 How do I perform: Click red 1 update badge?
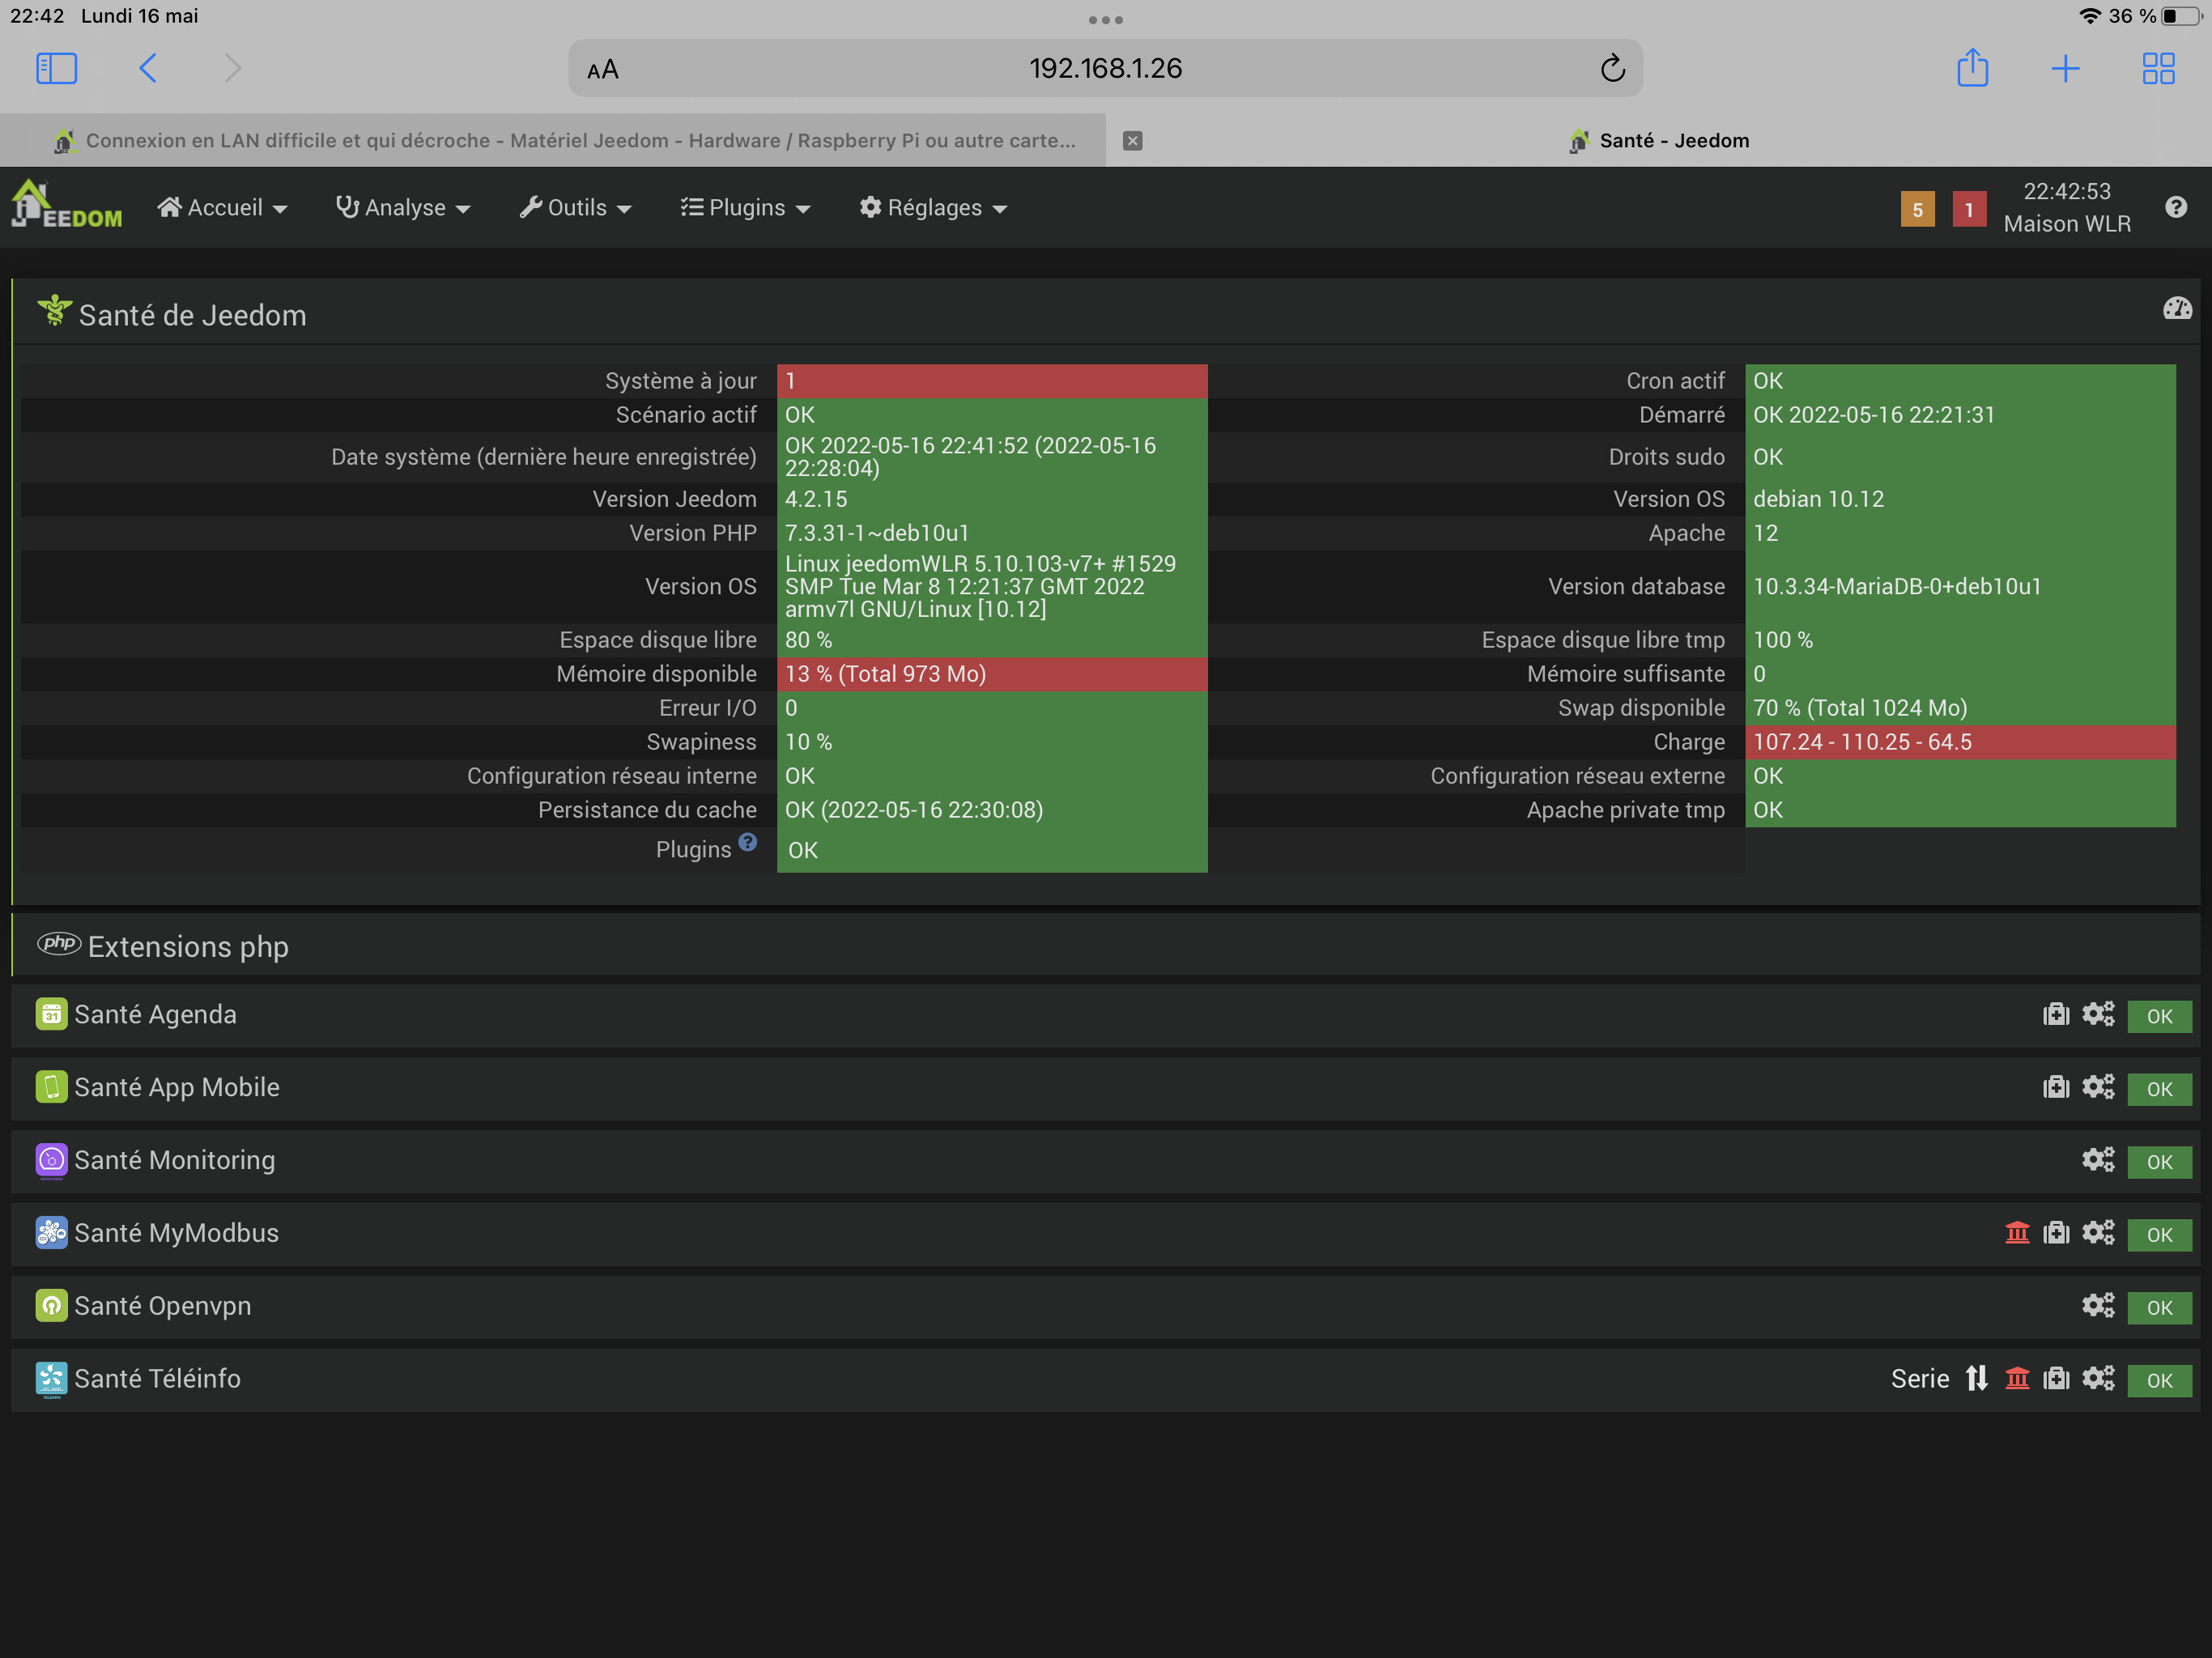click(1968, 210)
